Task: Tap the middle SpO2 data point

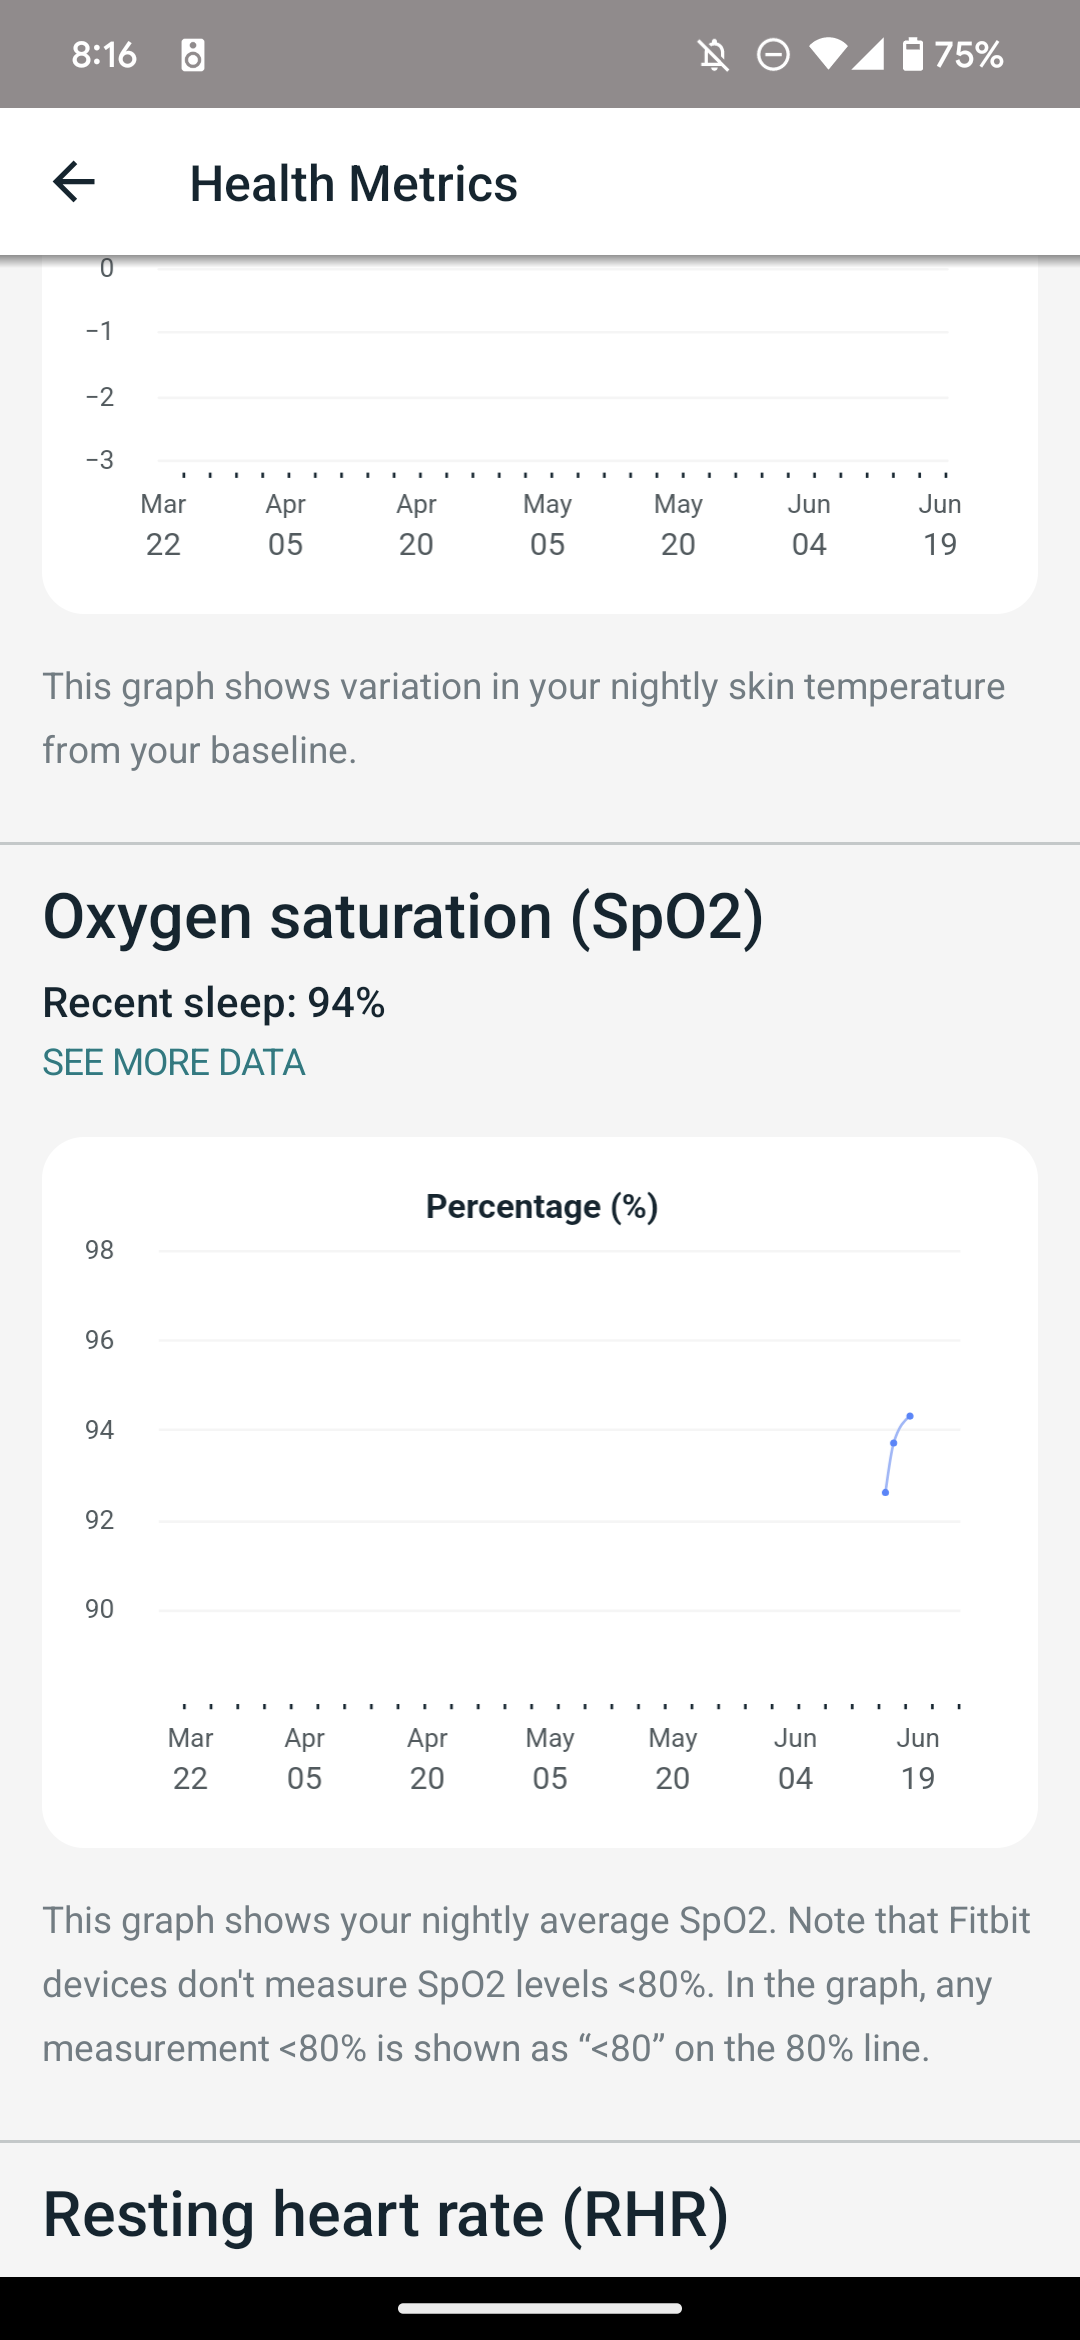Action: click(894, 1443)
